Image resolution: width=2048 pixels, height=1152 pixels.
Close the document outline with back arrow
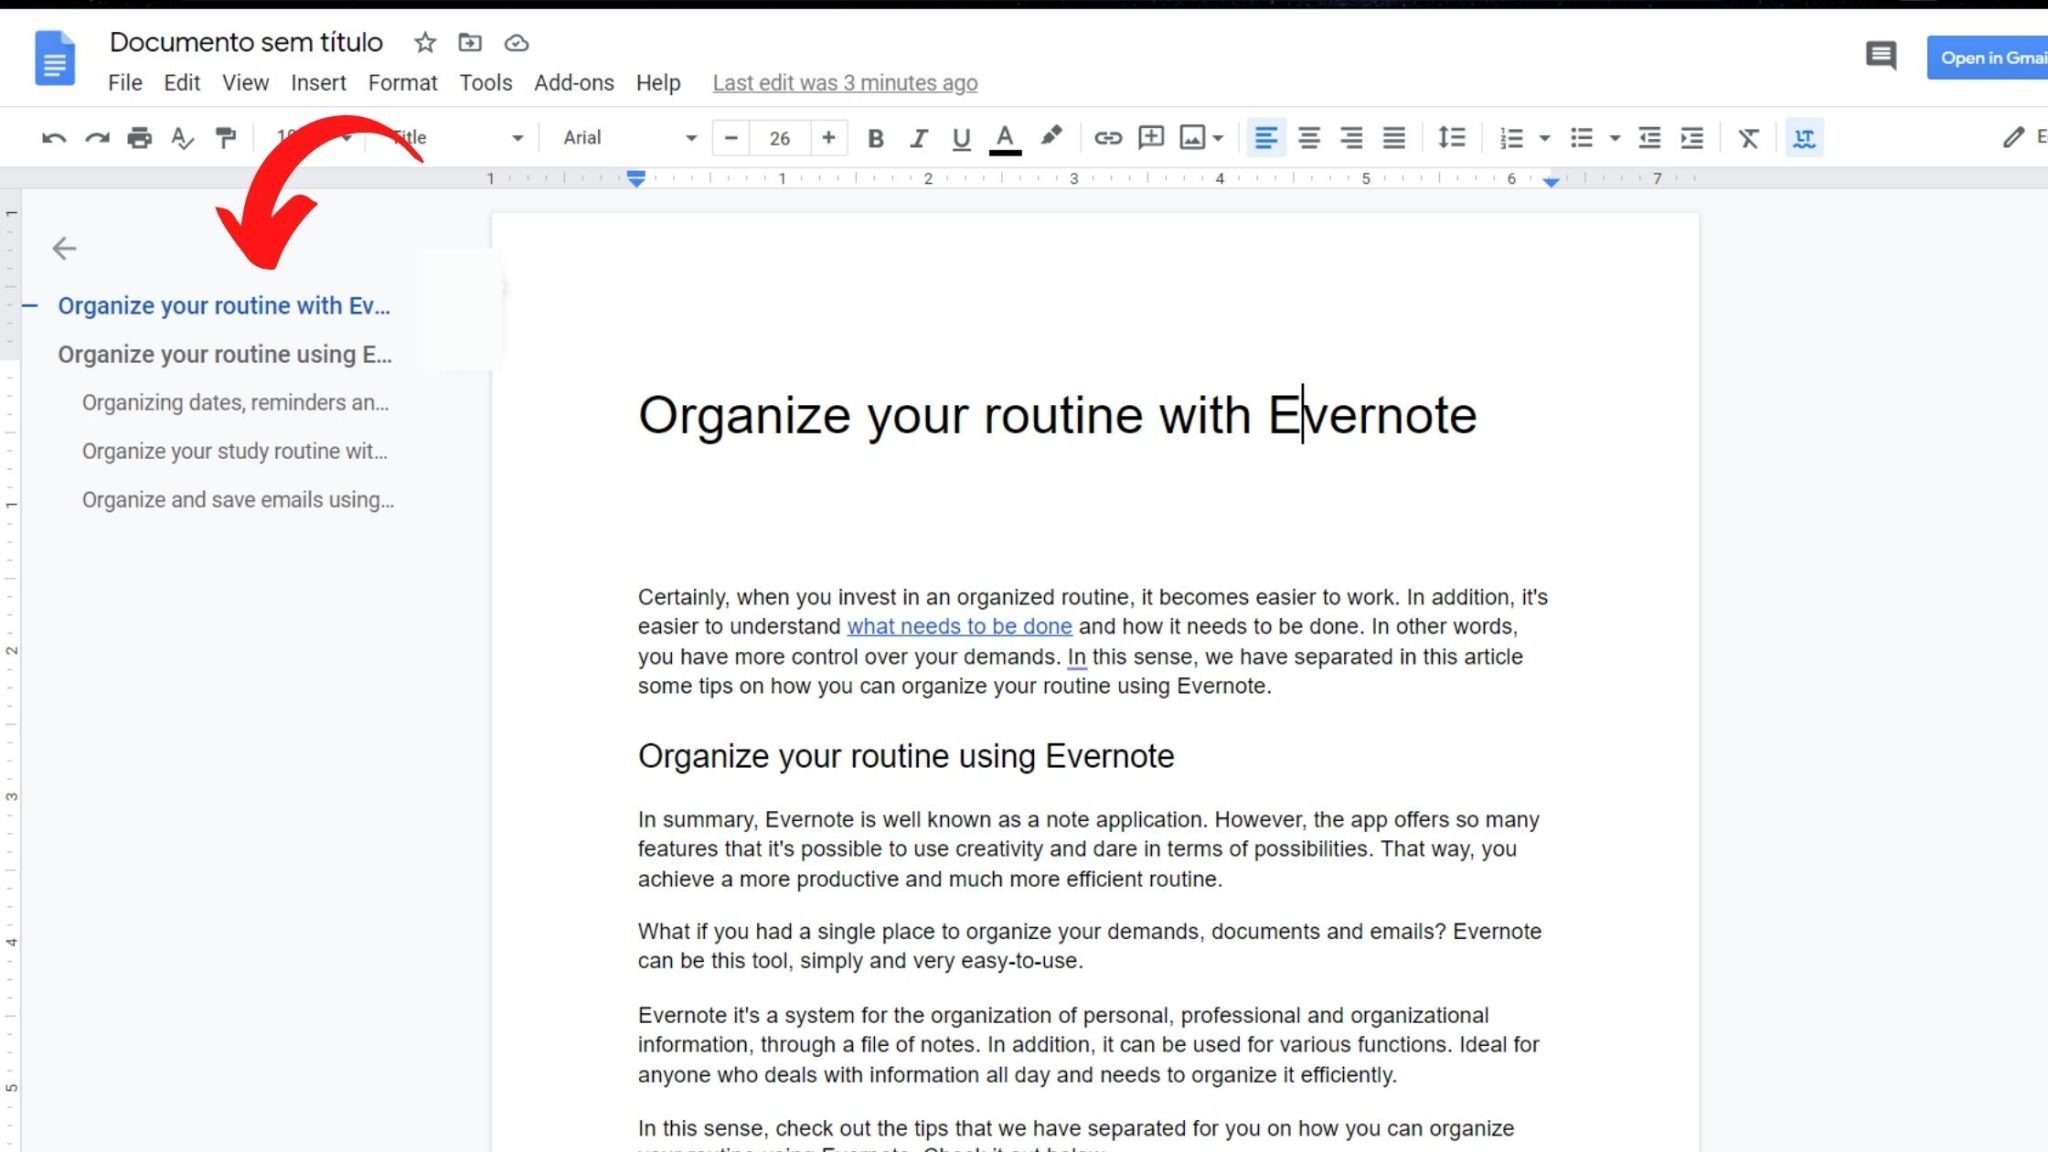[64, 248]
